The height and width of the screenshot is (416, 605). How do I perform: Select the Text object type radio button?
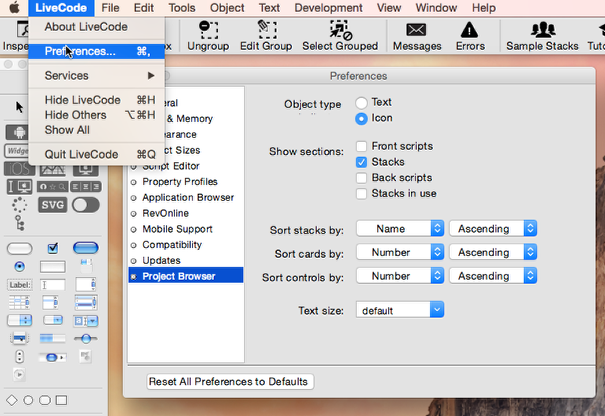[361, 103]
